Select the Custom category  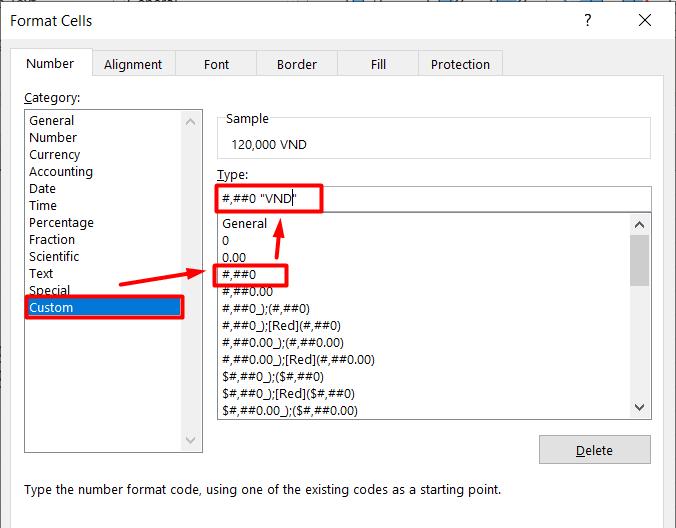point(104,307)
